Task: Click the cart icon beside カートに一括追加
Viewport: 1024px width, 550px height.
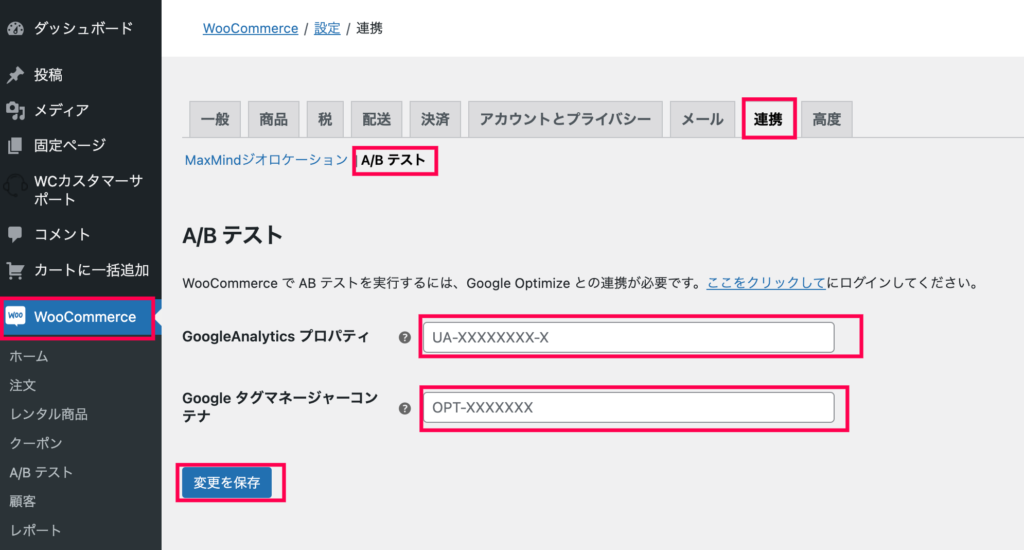Action: (16, 270)
